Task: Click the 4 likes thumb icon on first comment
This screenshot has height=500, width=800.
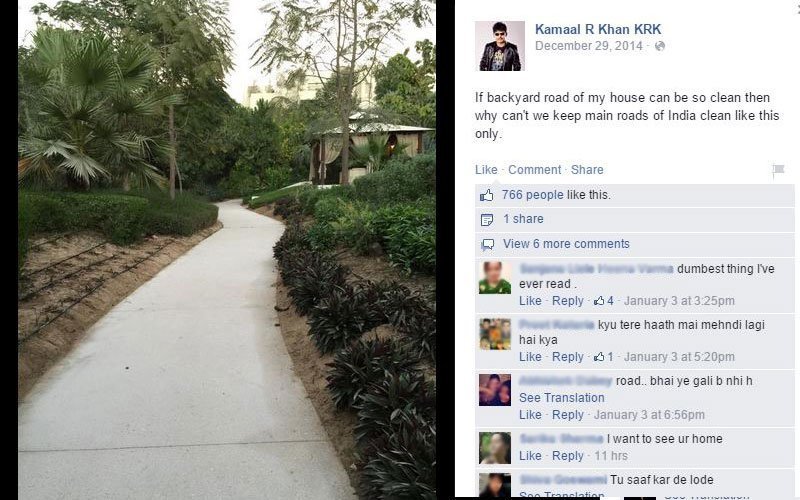Action: point(599,301)
